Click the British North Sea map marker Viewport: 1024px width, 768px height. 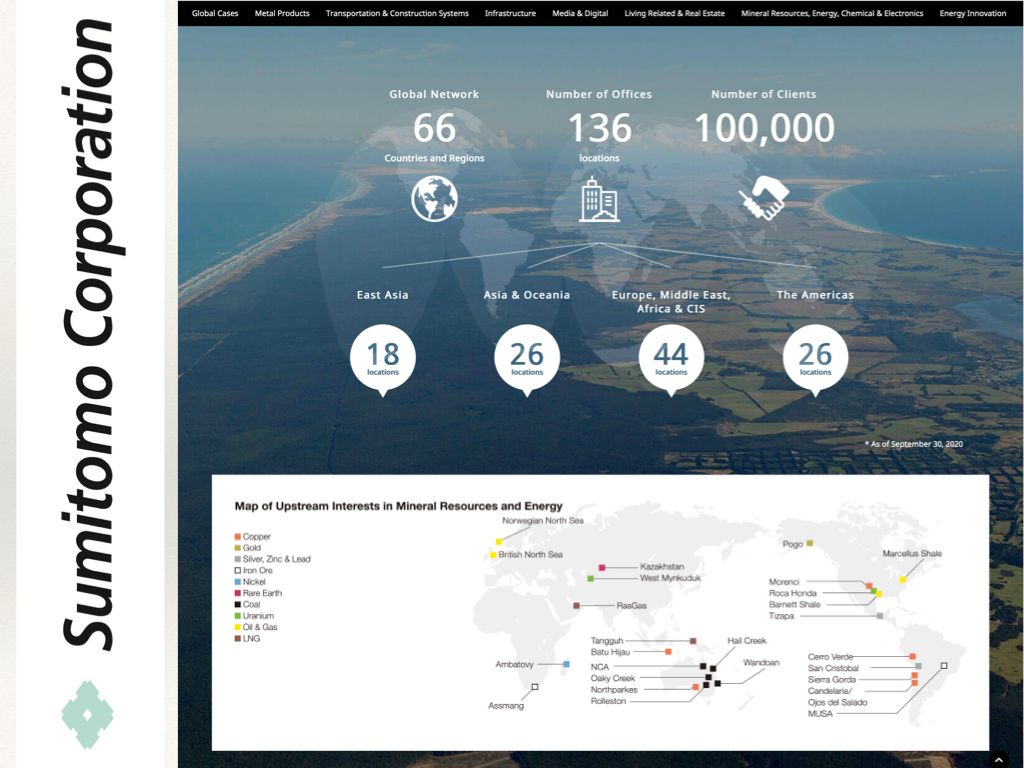click(x=493, y=555)
